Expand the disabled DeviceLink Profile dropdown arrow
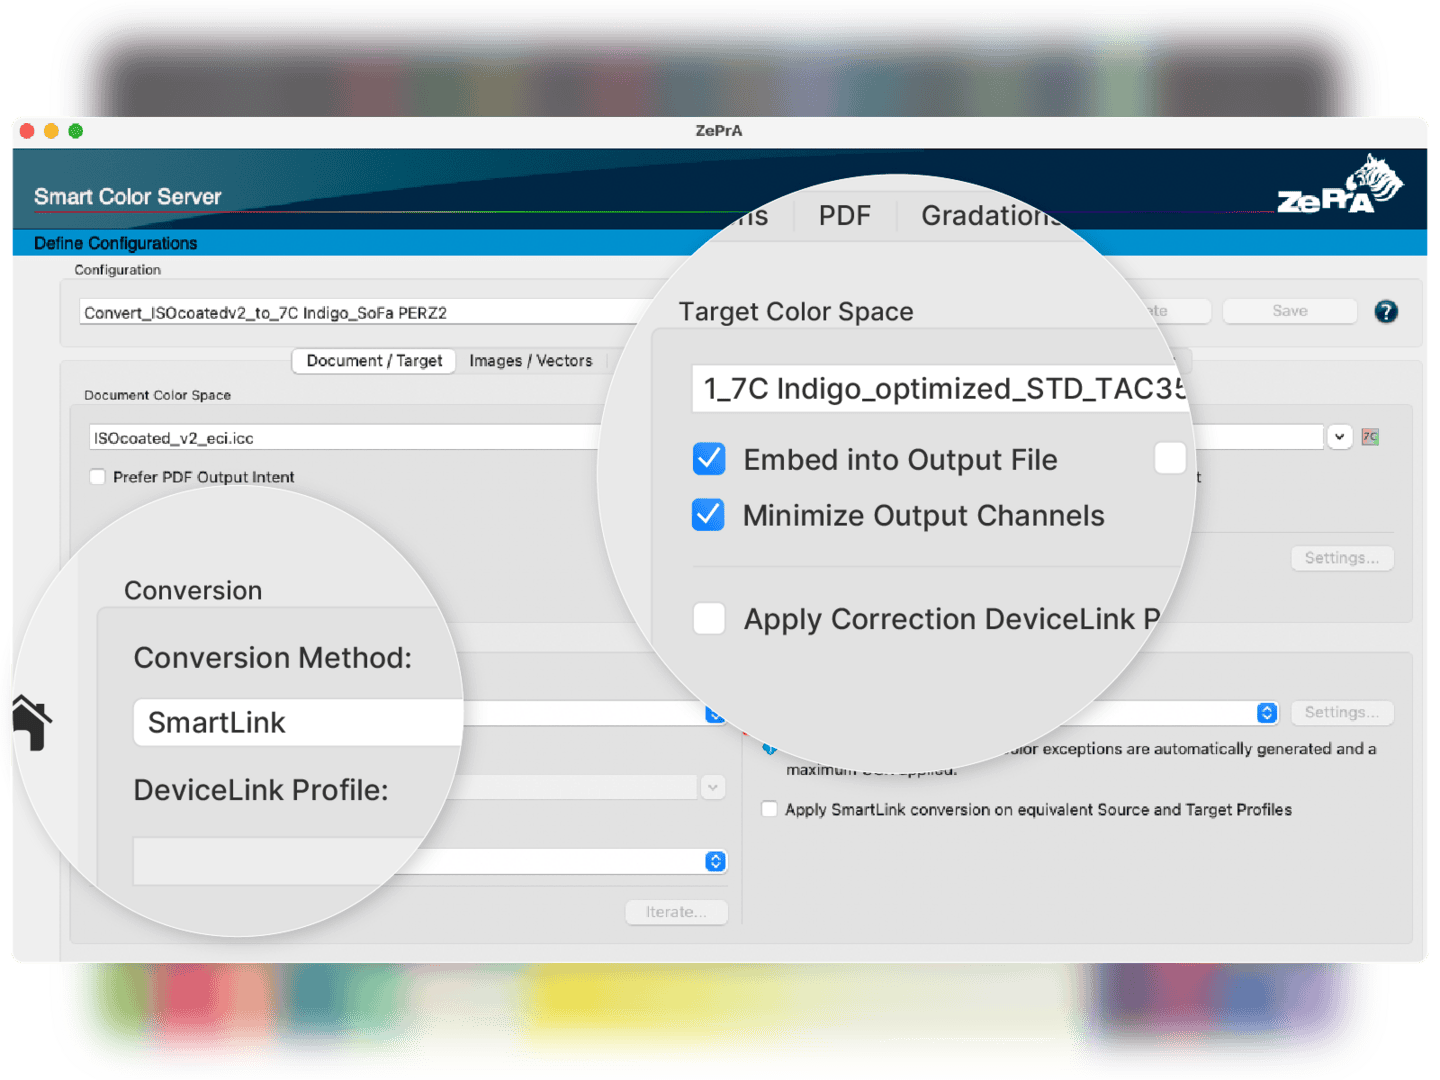Viewport: 1440px width, 1080px height. pos(712,787)
